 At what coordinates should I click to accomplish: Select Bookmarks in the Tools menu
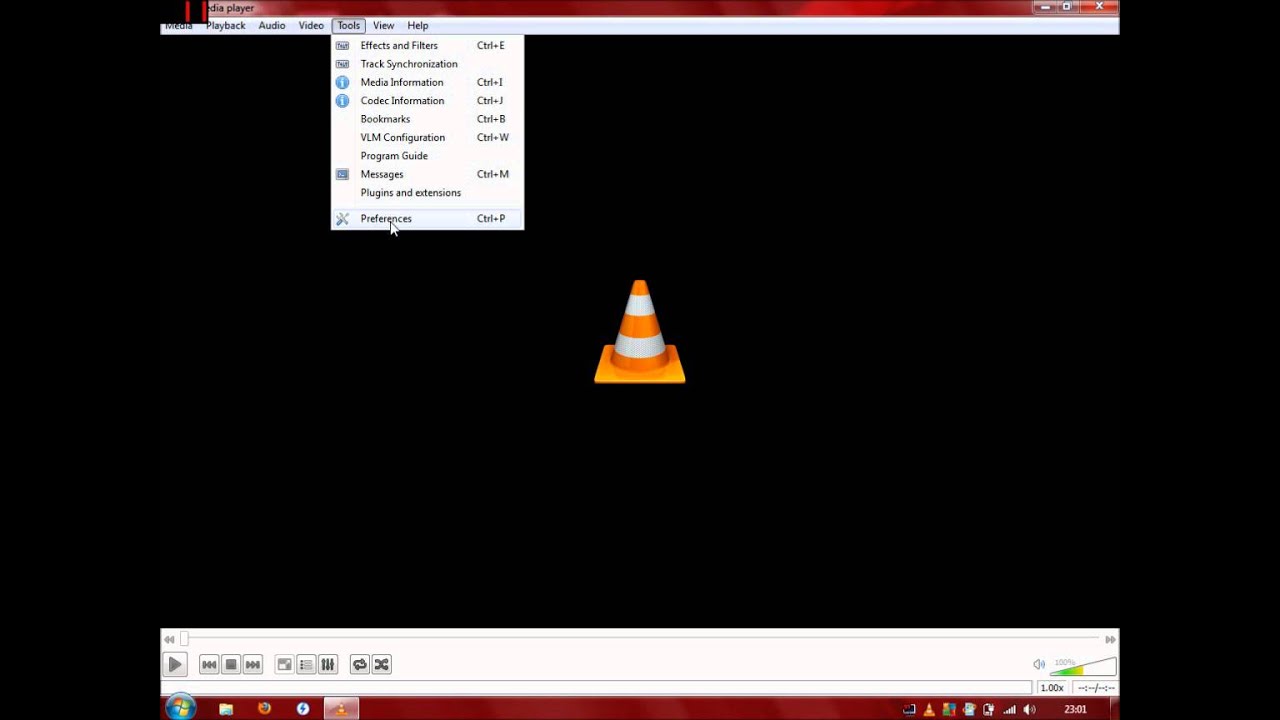click(x=427, y=119)
